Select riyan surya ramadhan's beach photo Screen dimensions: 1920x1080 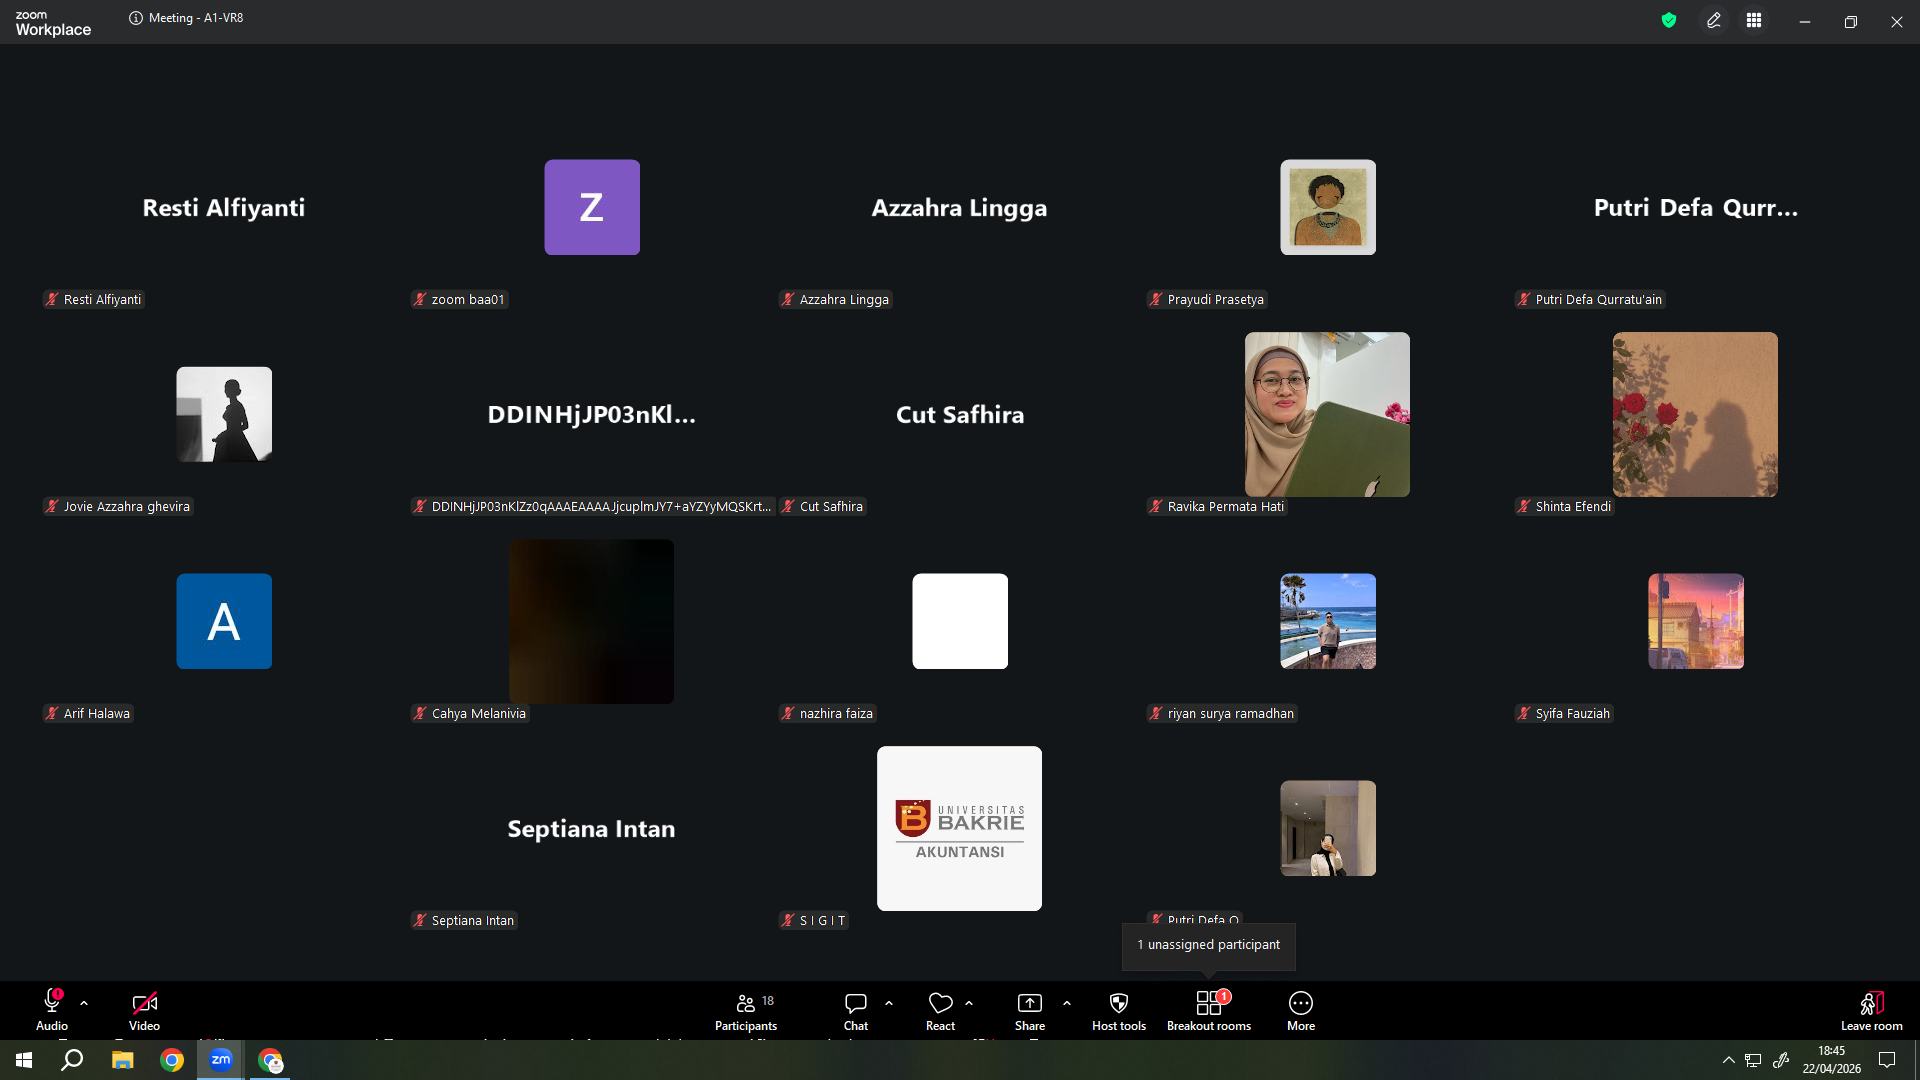[1328, 621]
